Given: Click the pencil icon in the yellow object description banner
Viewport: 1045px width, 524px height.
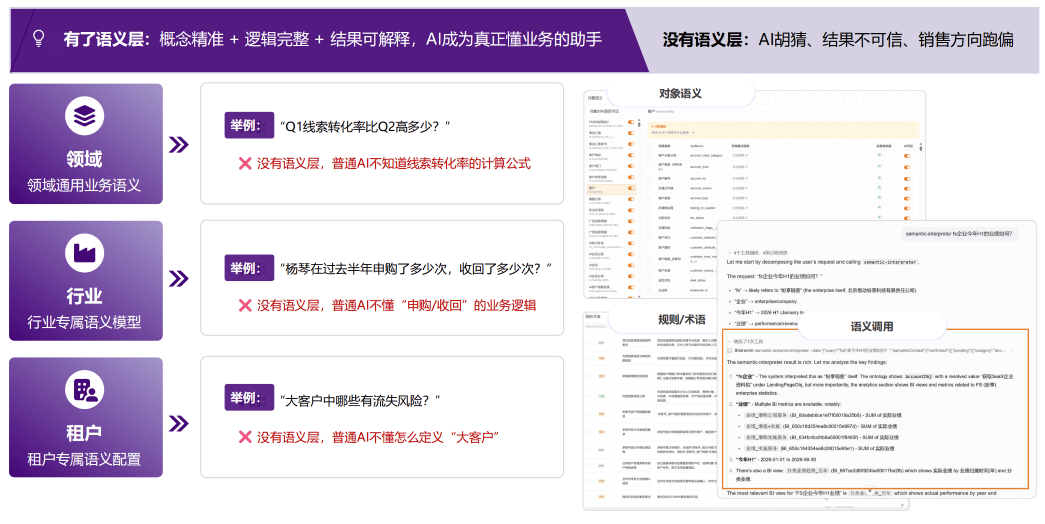Looking at the screenshot, I should coord(693,133).
